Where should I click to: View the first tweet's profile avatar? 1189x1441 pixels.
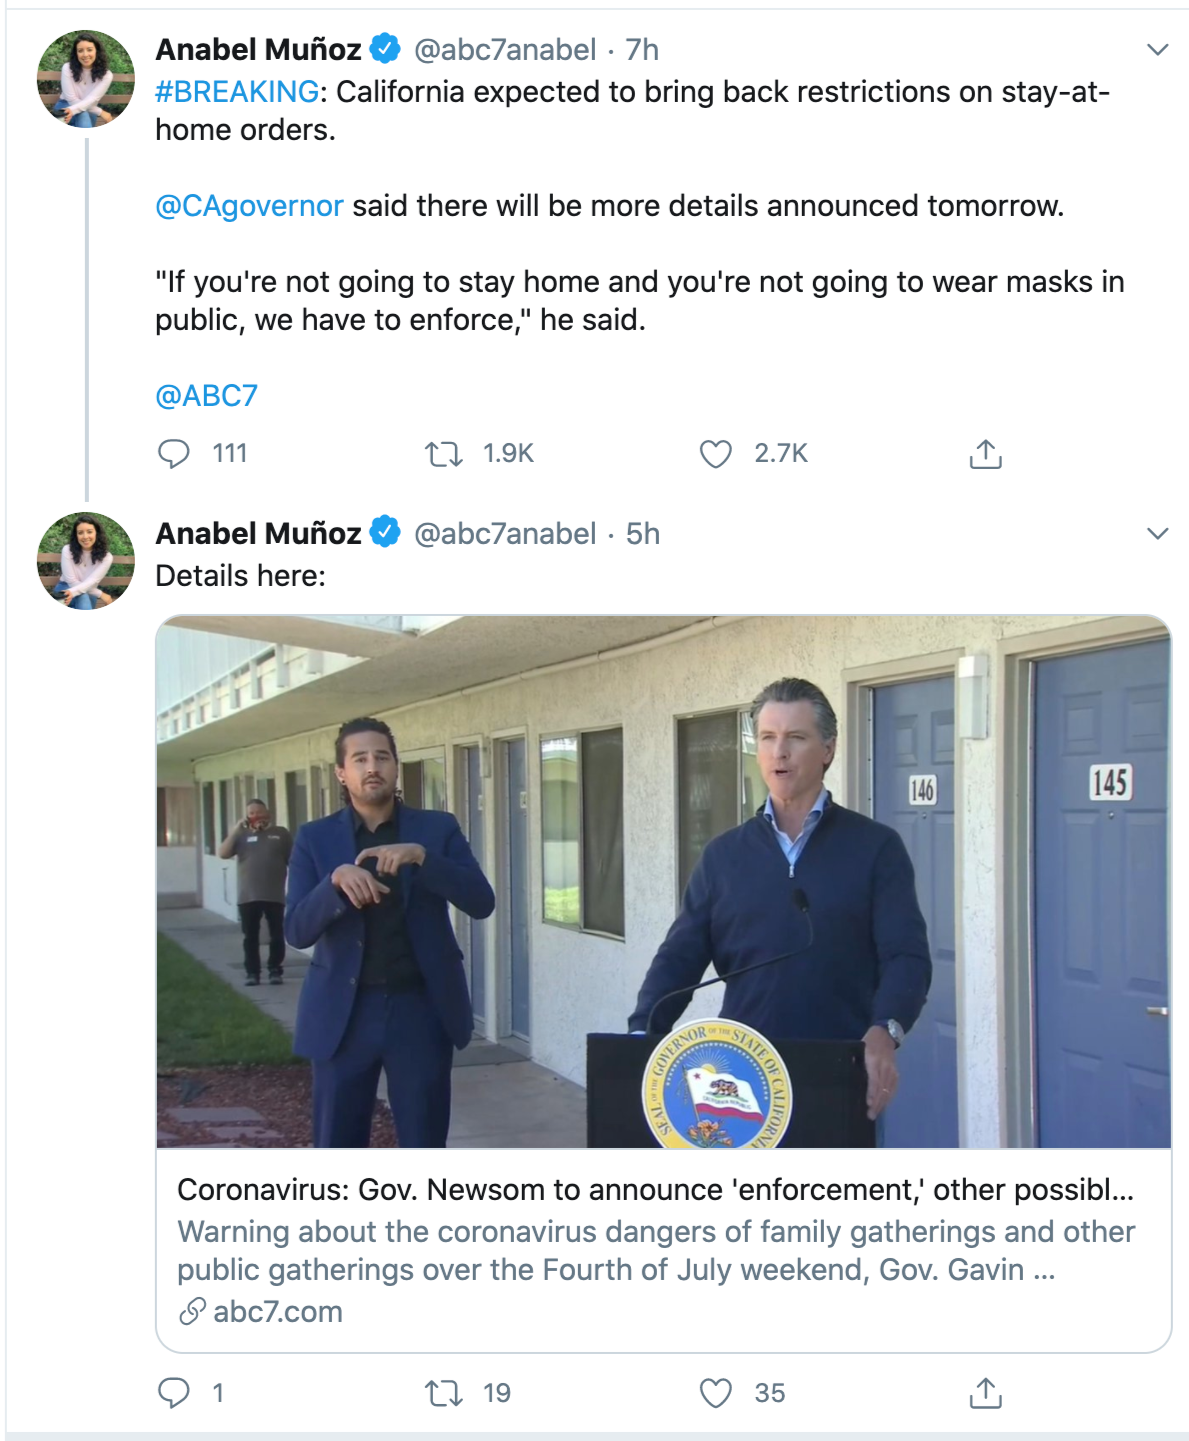(x=86, y=79)
